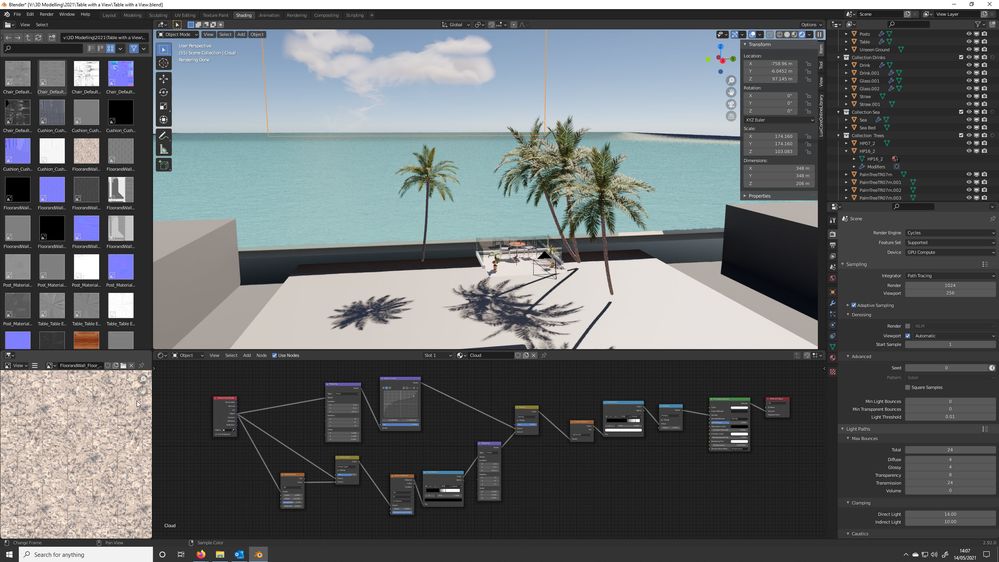The width and height of the screenshot is (999, 562).
Task: Select the Cursor tool in viewport toolbar
Action: 164,62
